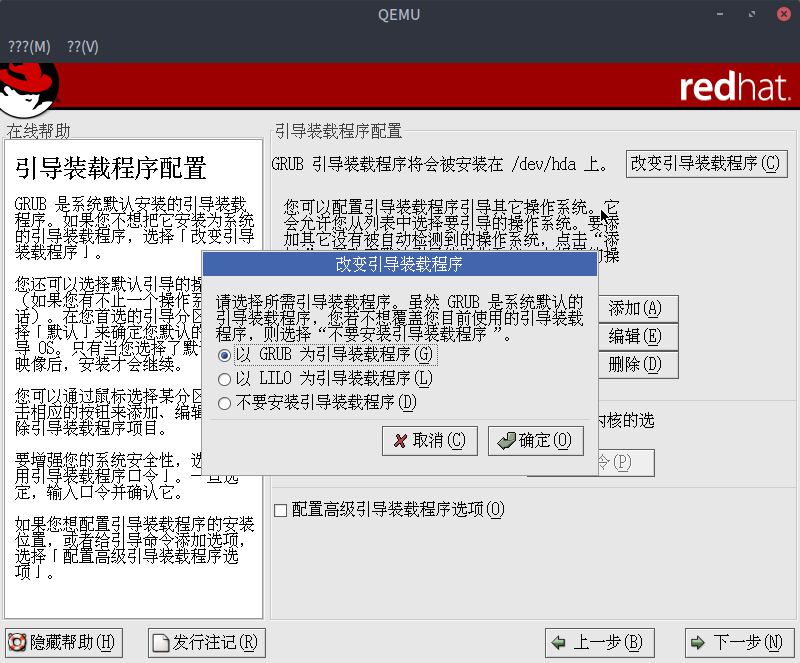Click the 引导装载程序配置 help heading

(x=111, y=168)
